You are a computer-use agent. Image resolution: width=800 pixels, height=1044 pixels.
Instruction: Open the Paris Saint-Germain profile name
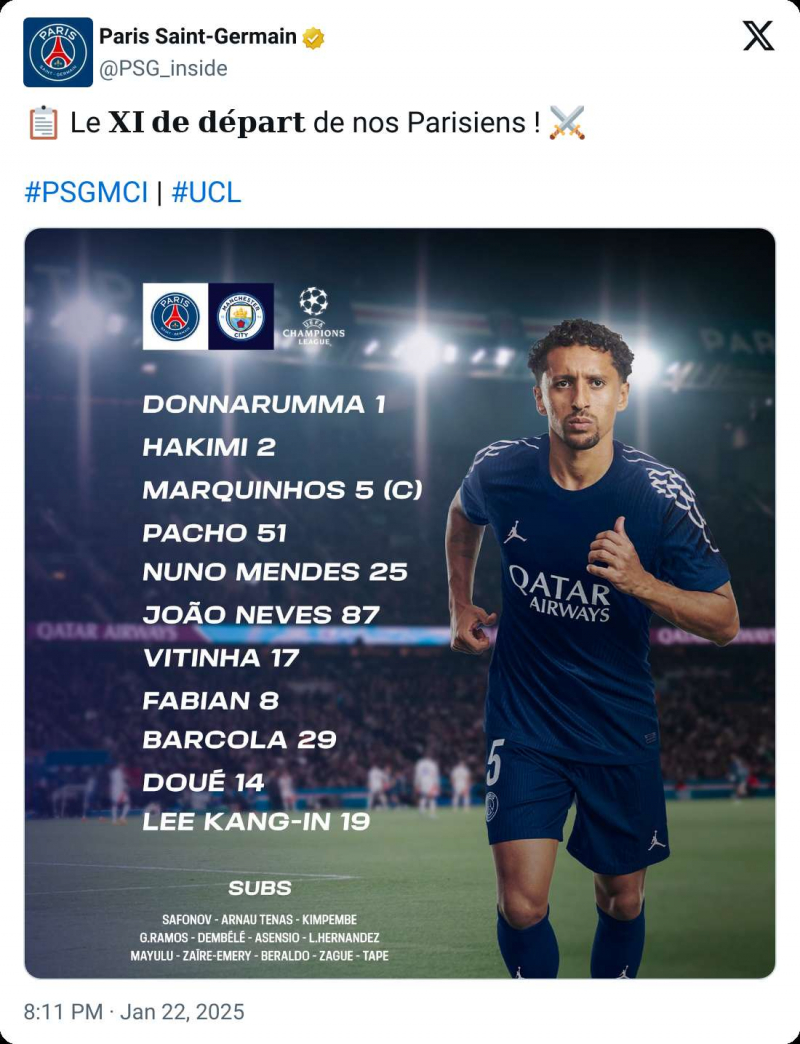198,37
